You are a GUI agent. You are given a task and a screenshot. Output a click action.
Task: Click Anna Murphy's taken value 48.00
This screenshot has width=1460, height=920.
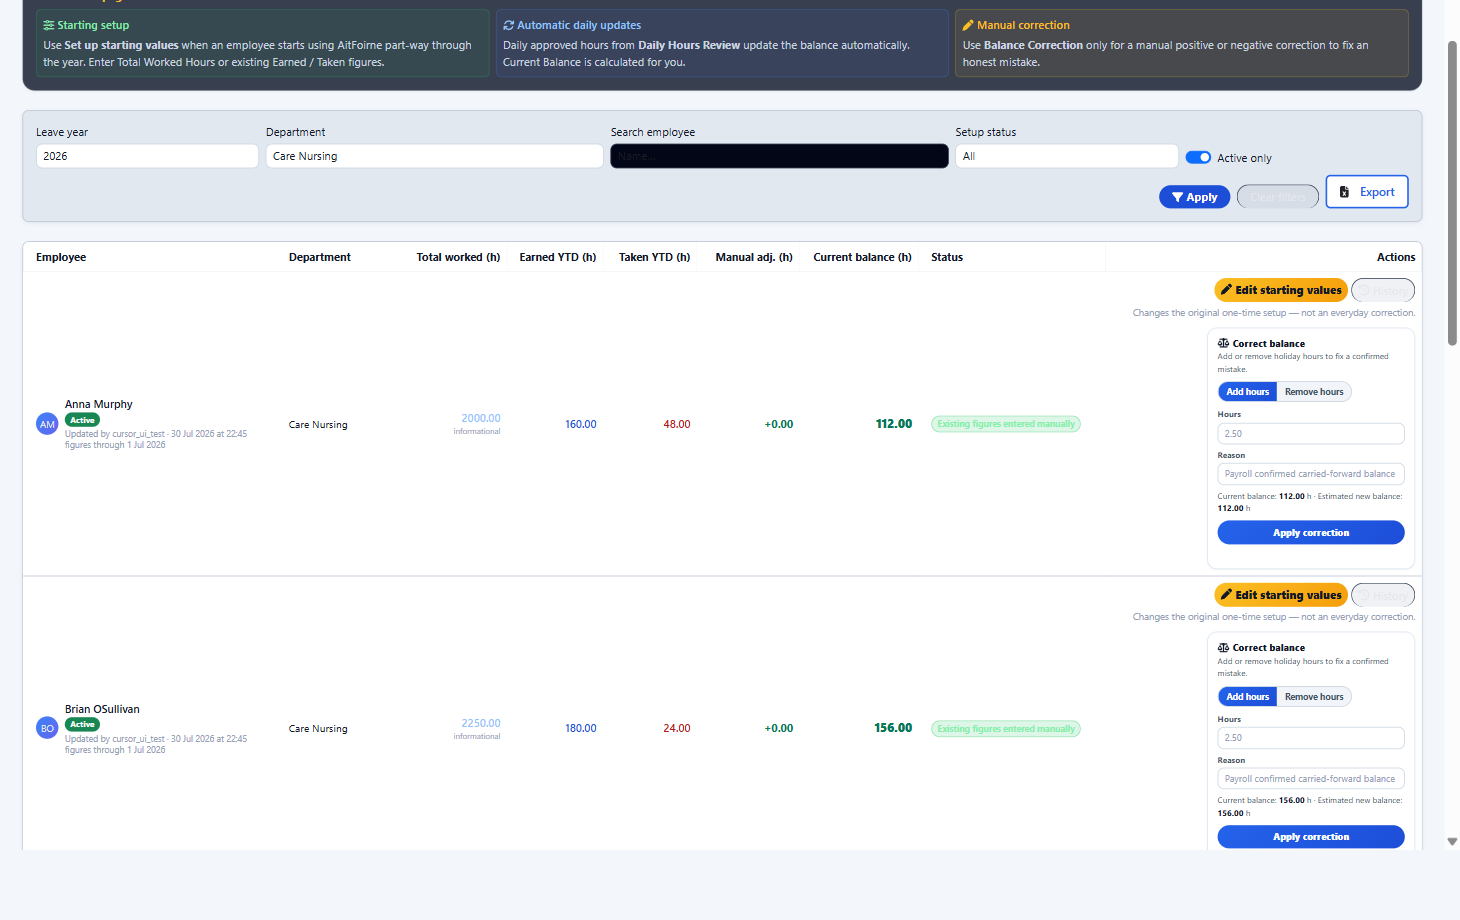[677, 424]
